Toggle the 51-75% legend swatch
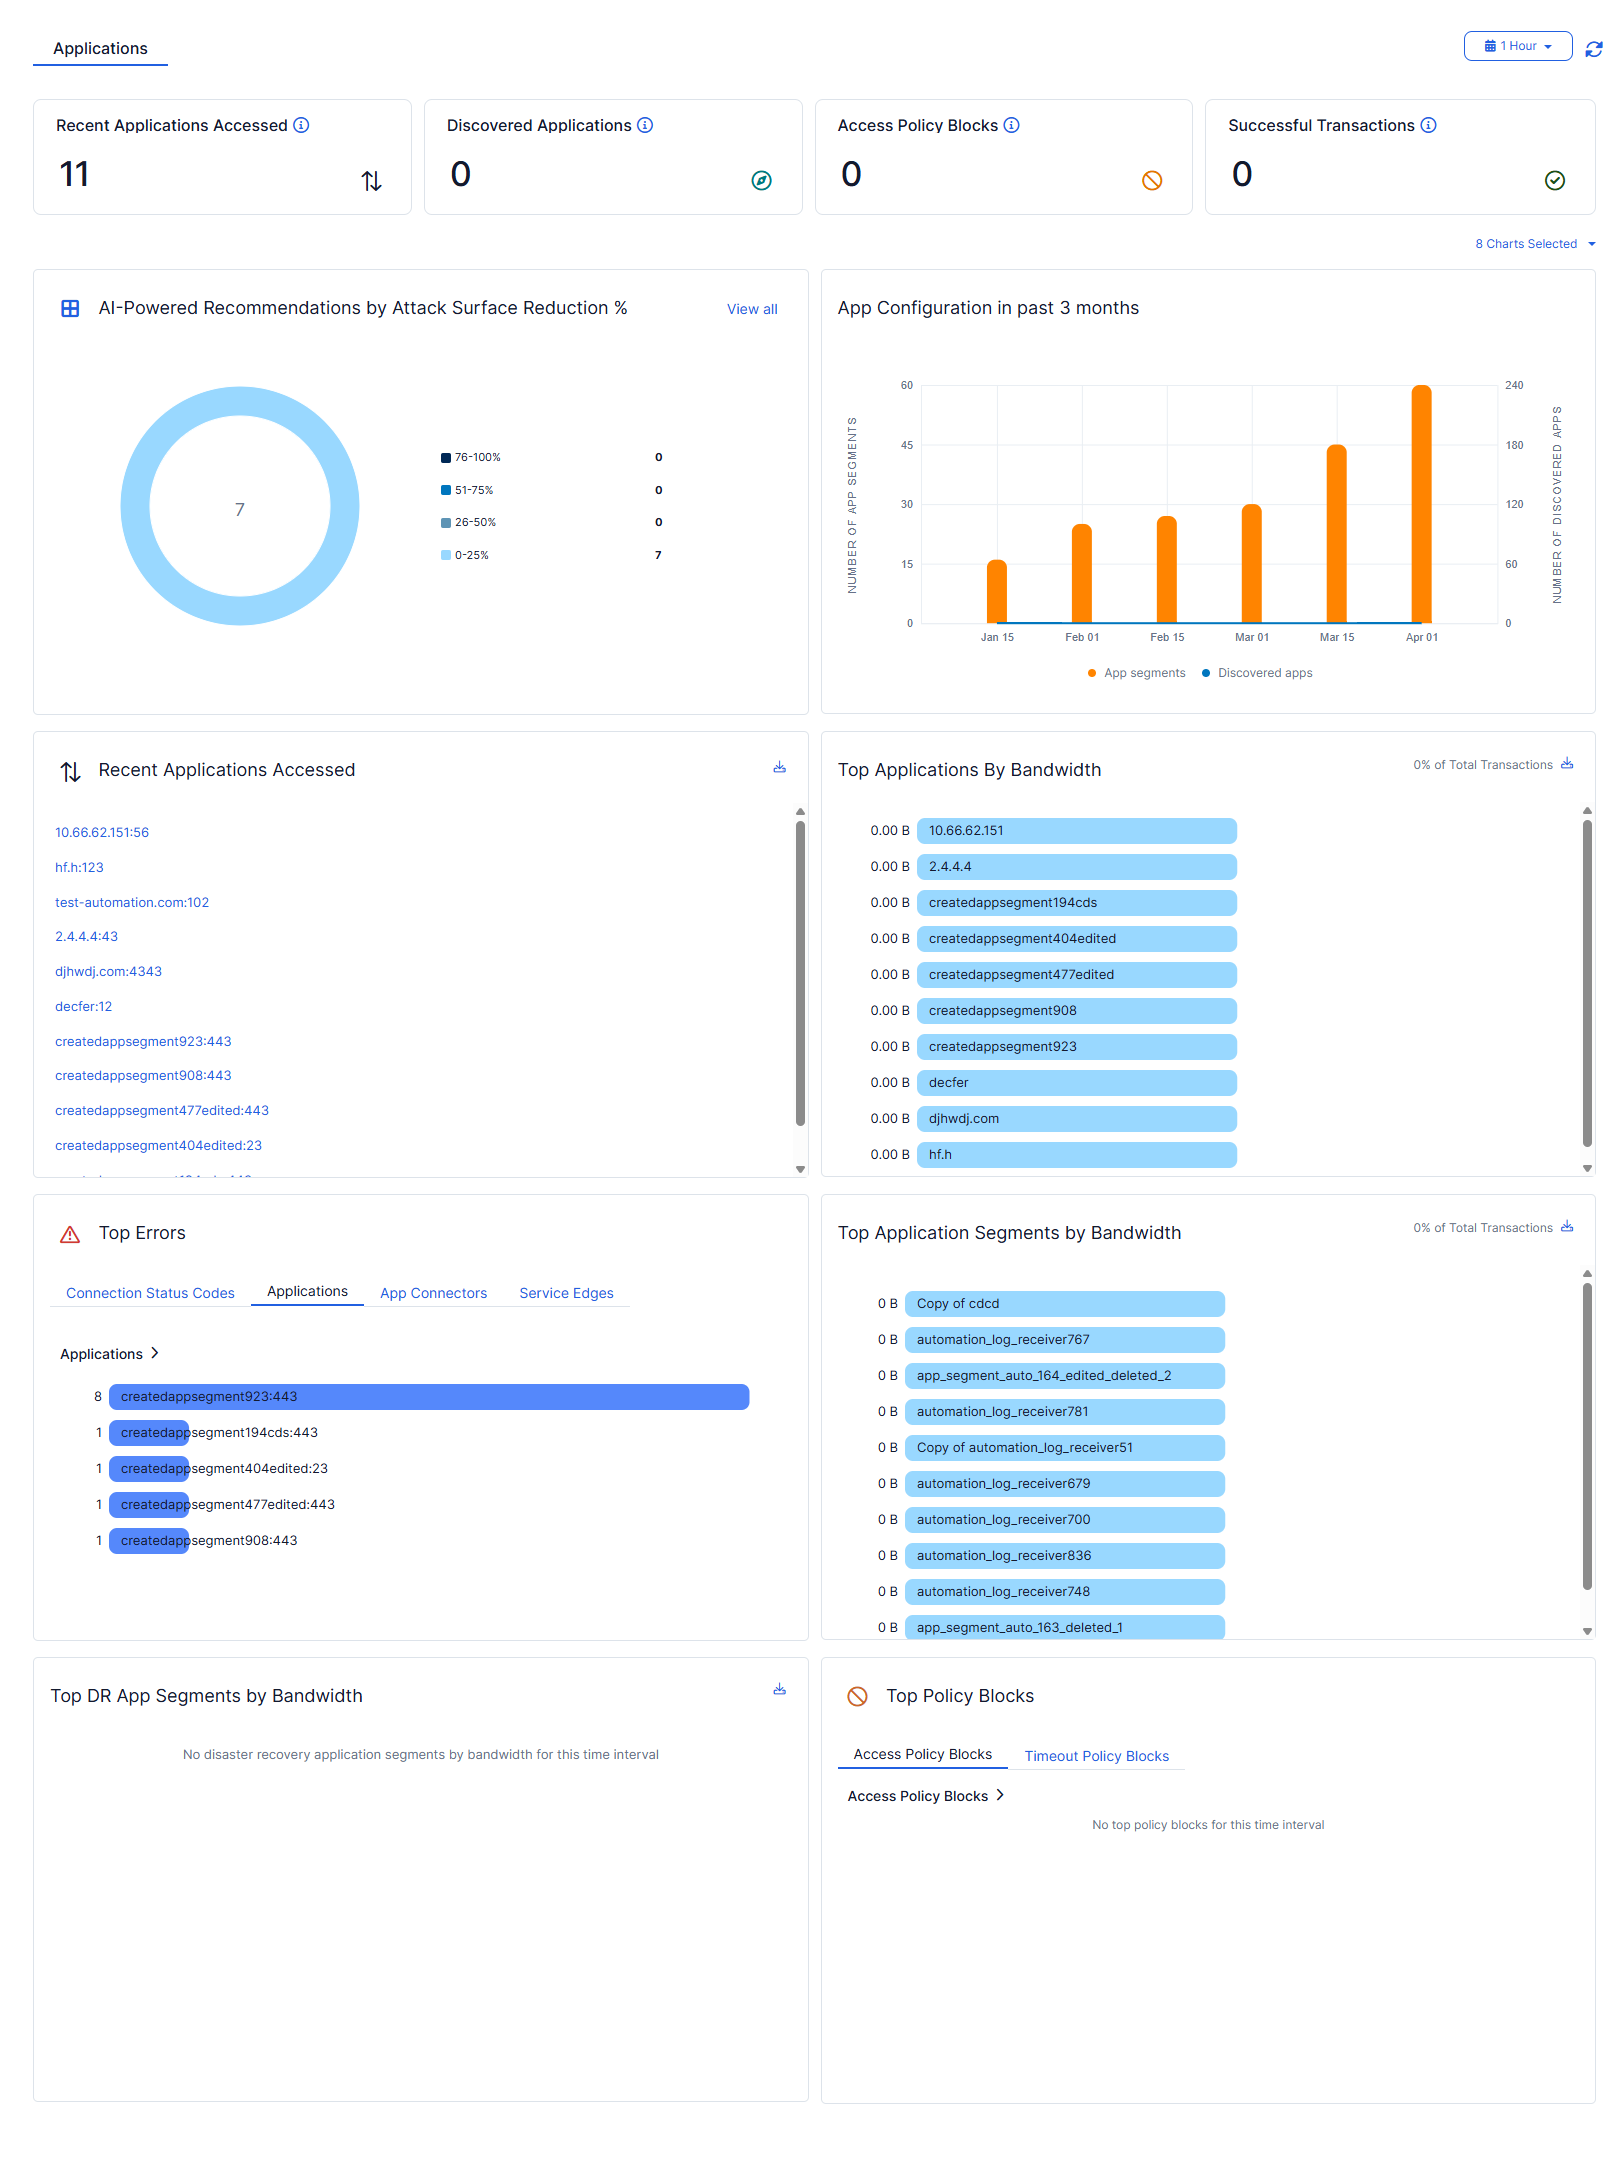 pyautogui.click(x=446, y=490)
